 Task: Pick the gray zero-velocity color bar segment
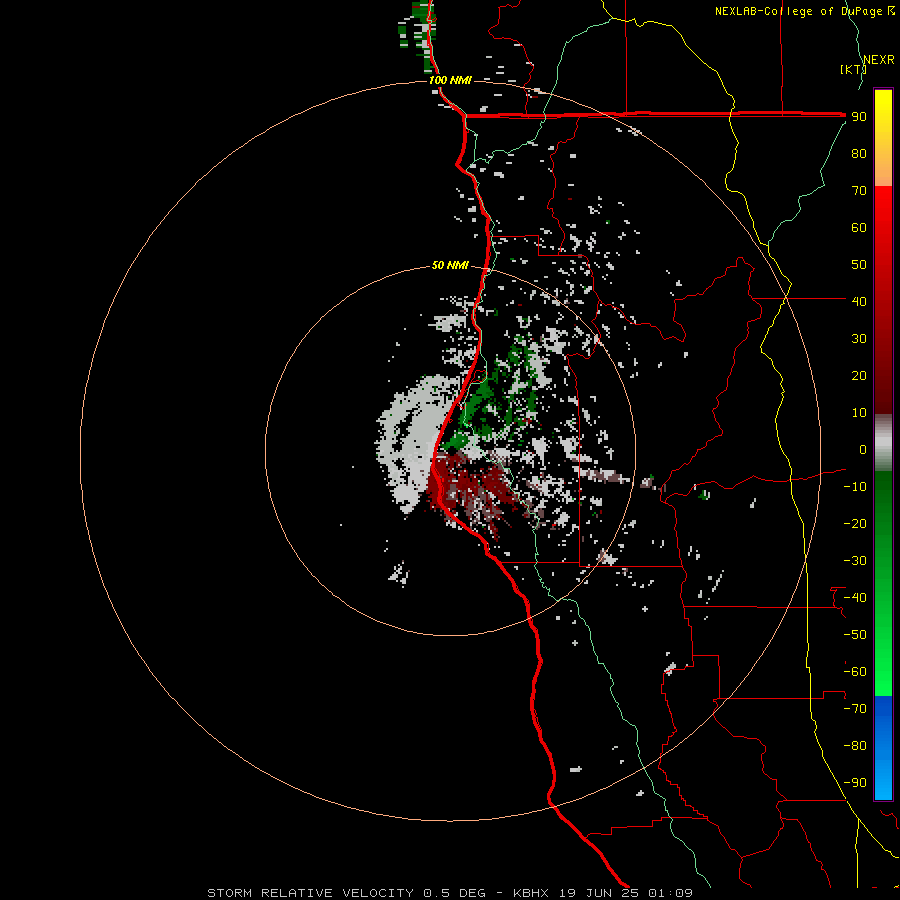(x=883, y=443)
